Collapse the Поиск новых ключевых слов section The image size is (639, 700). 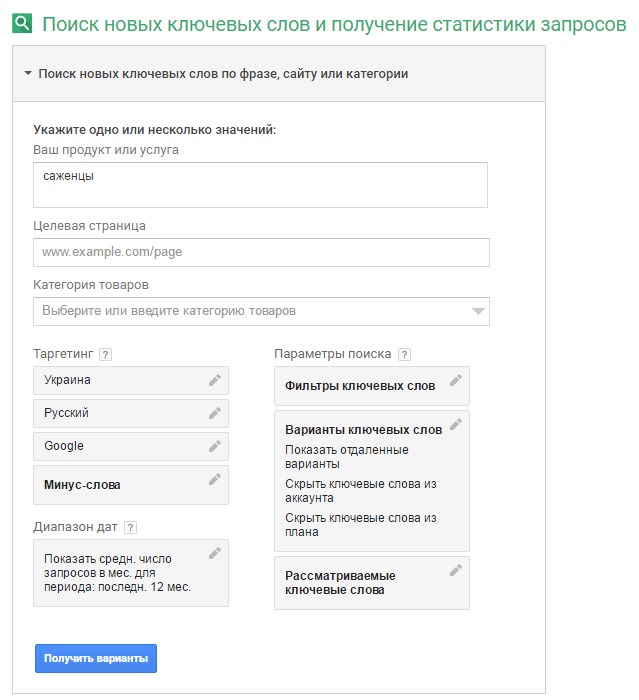(x=28, y=73)
